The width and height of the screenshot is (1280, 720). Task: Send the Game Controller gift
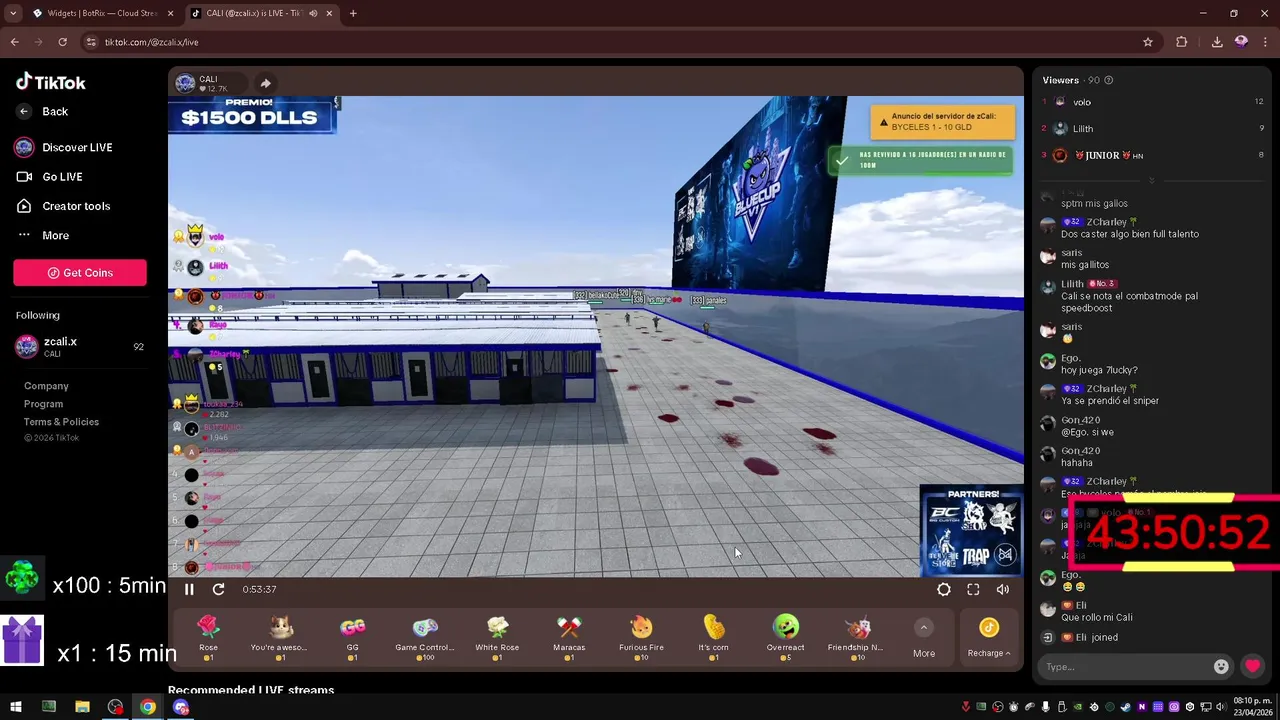tap(425, 636)
